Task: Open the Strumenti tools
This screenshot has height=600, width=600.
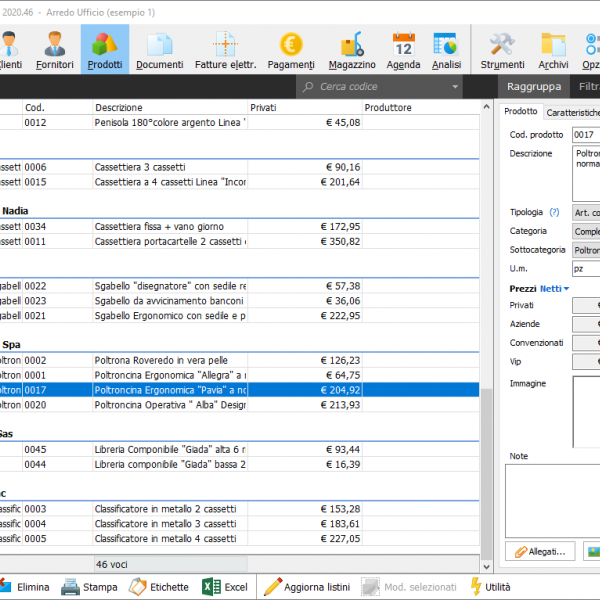Action: tap(502, 50)
